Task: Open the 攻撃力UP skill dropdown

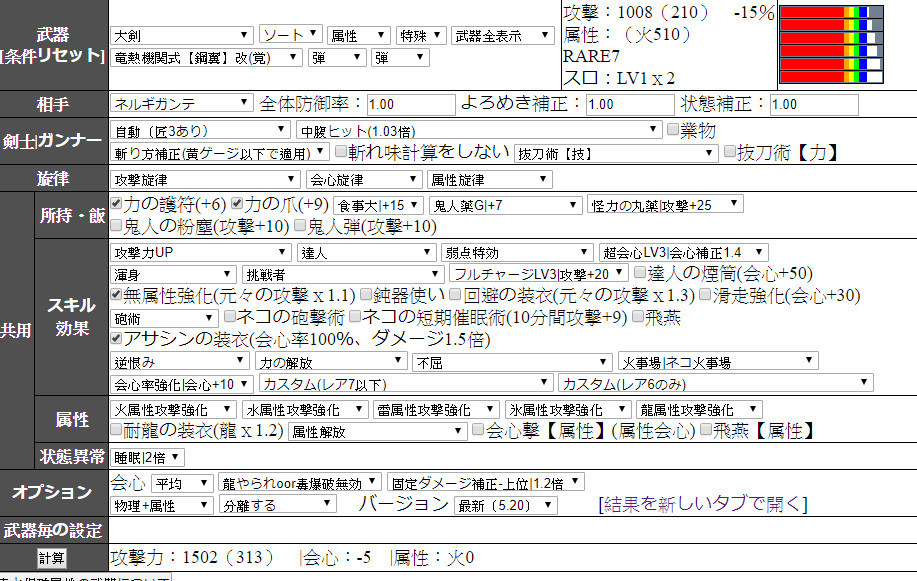Action: (x=201, y=252)
